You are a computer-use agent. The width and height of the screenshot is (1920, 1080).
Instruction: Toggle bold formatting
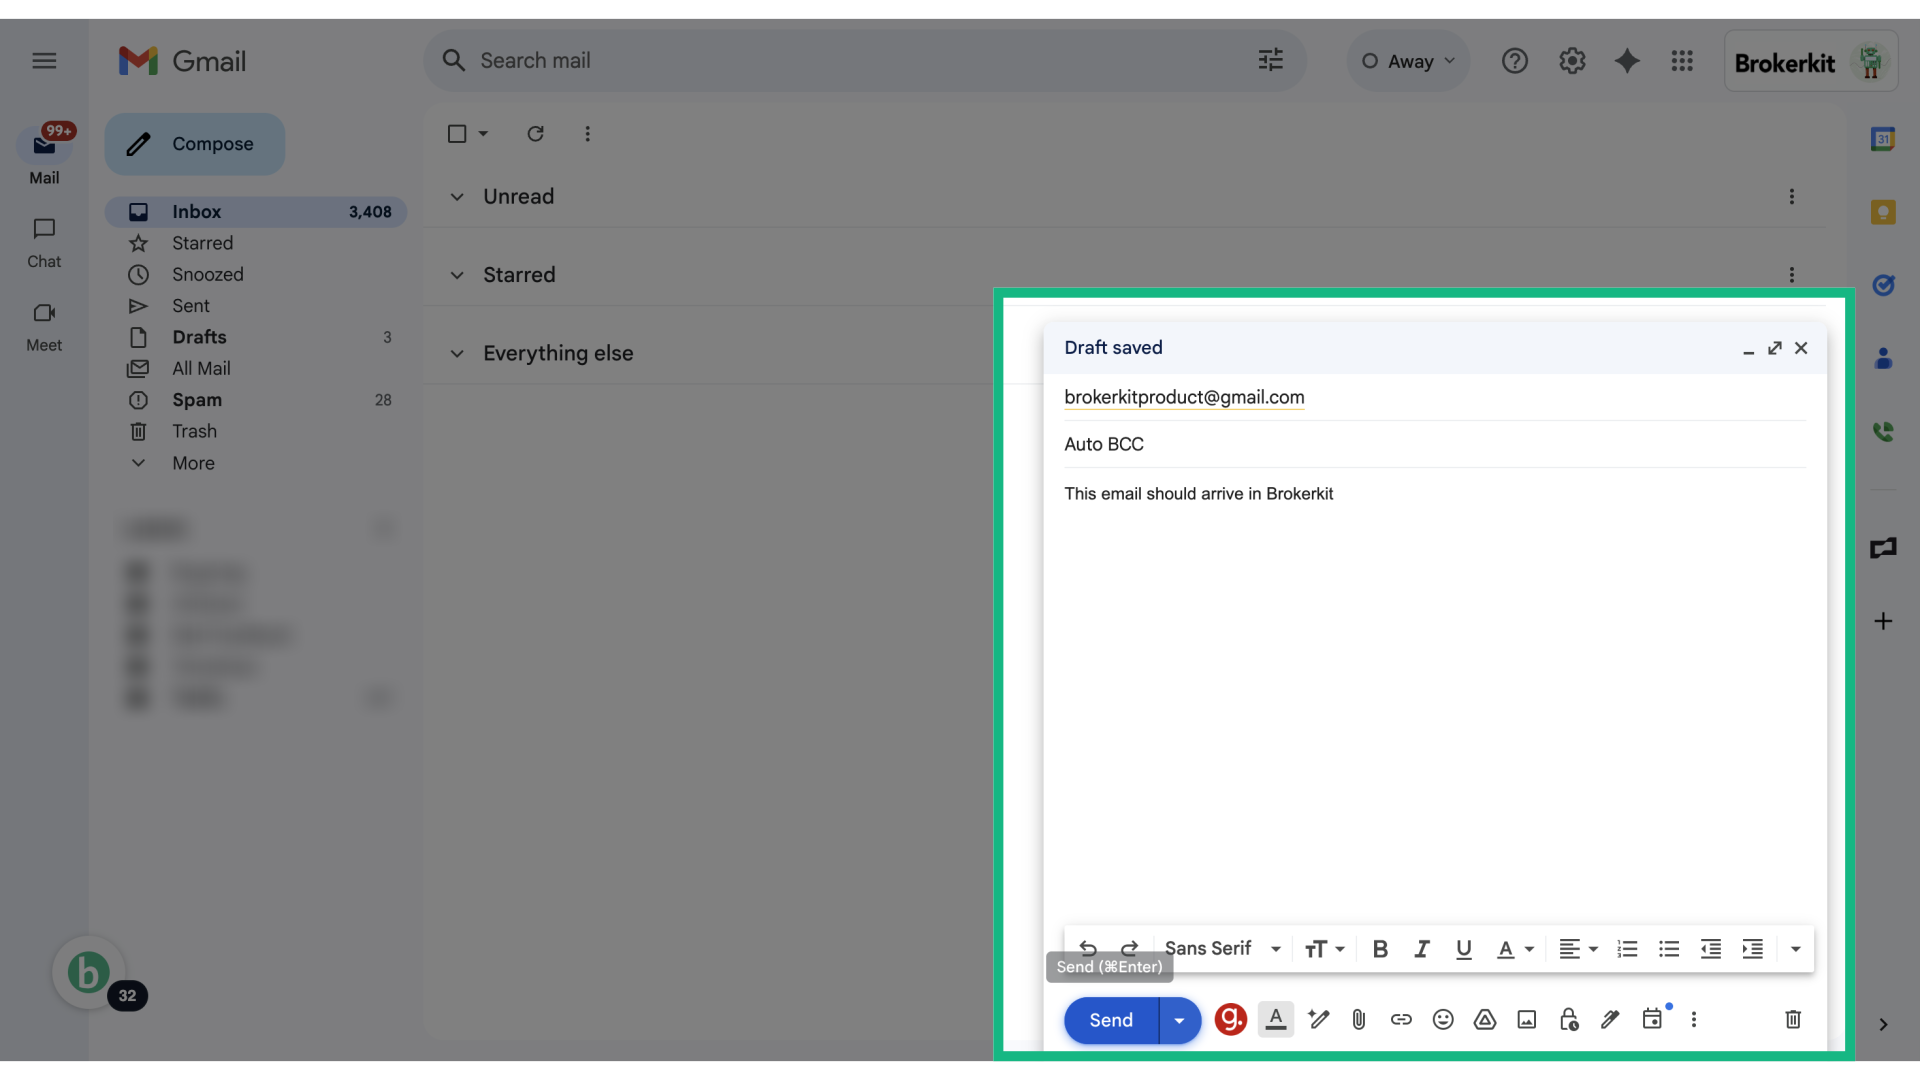[1380, 949]
